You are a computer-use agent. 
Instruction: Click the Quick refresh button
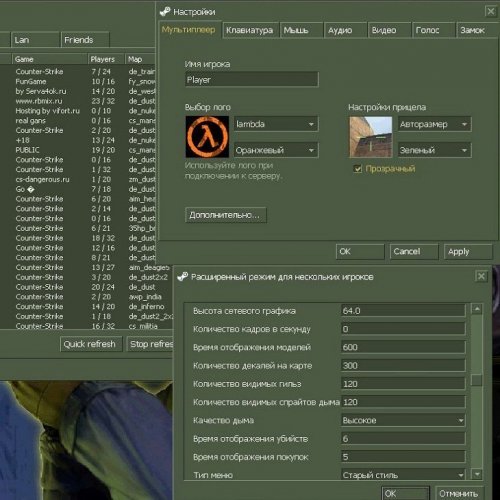pyautogui.click(x=91, y=344)
